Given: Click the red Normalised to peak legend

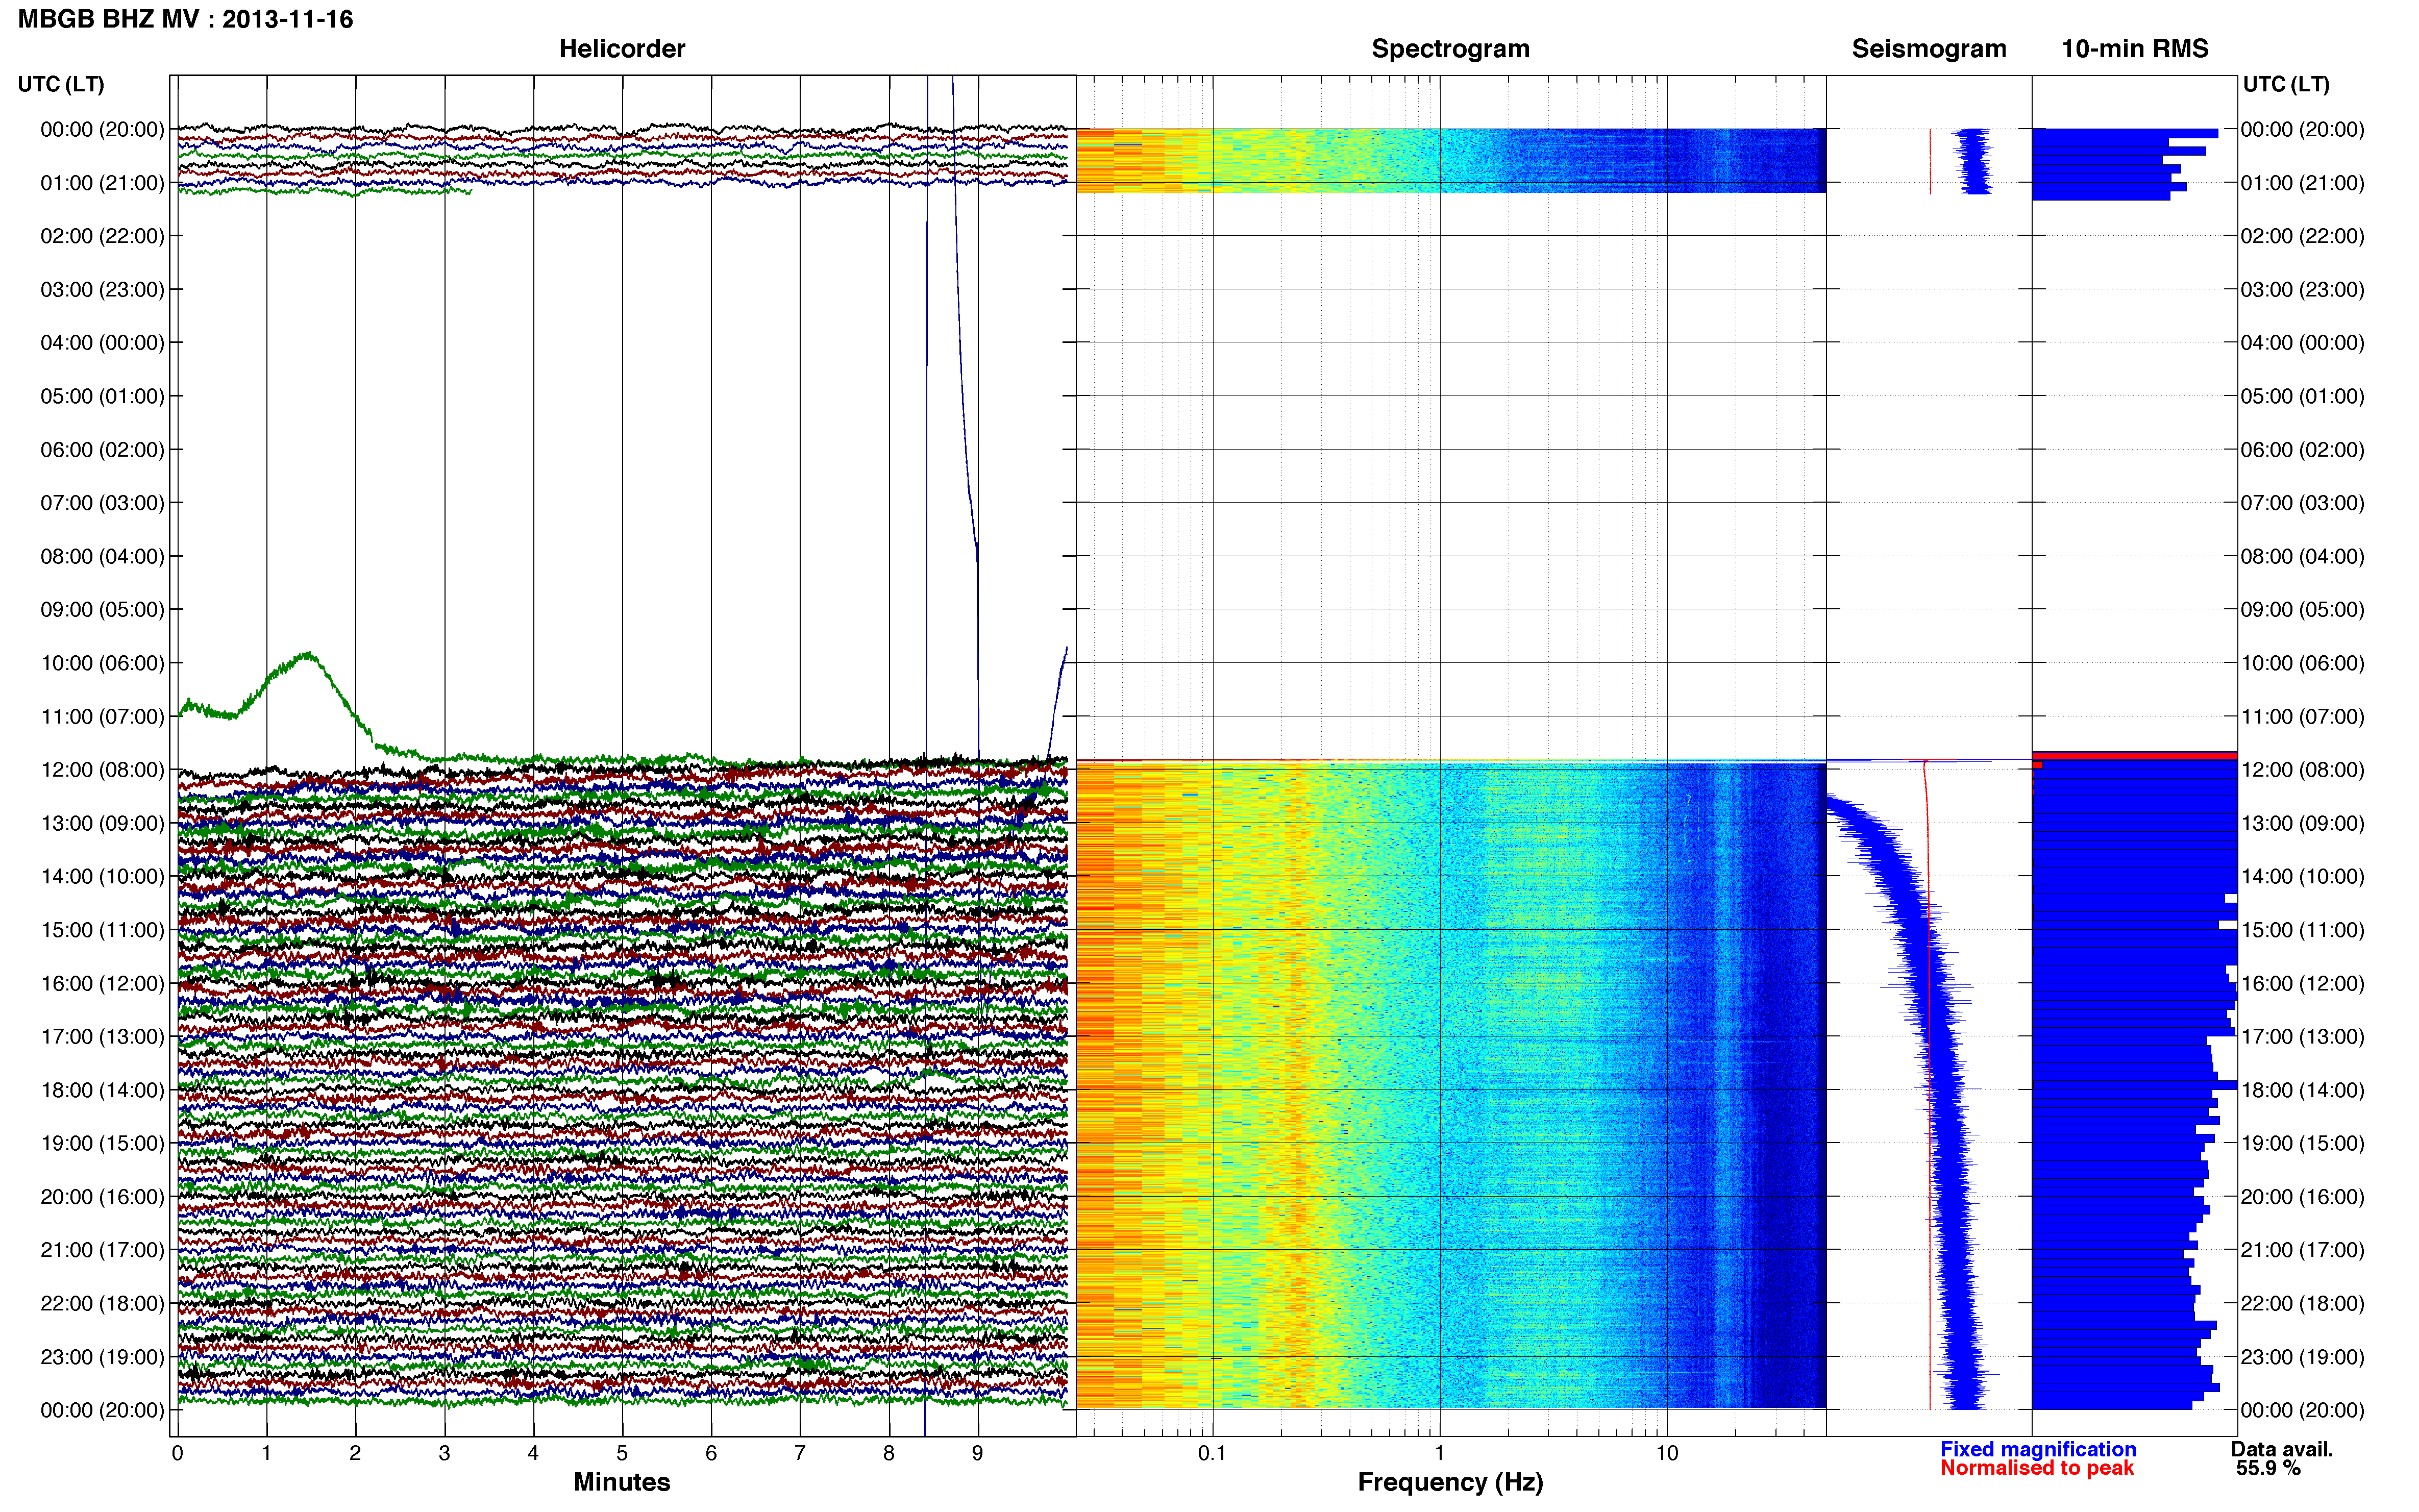Looking at the screenshot, I should point(2037,1468).
